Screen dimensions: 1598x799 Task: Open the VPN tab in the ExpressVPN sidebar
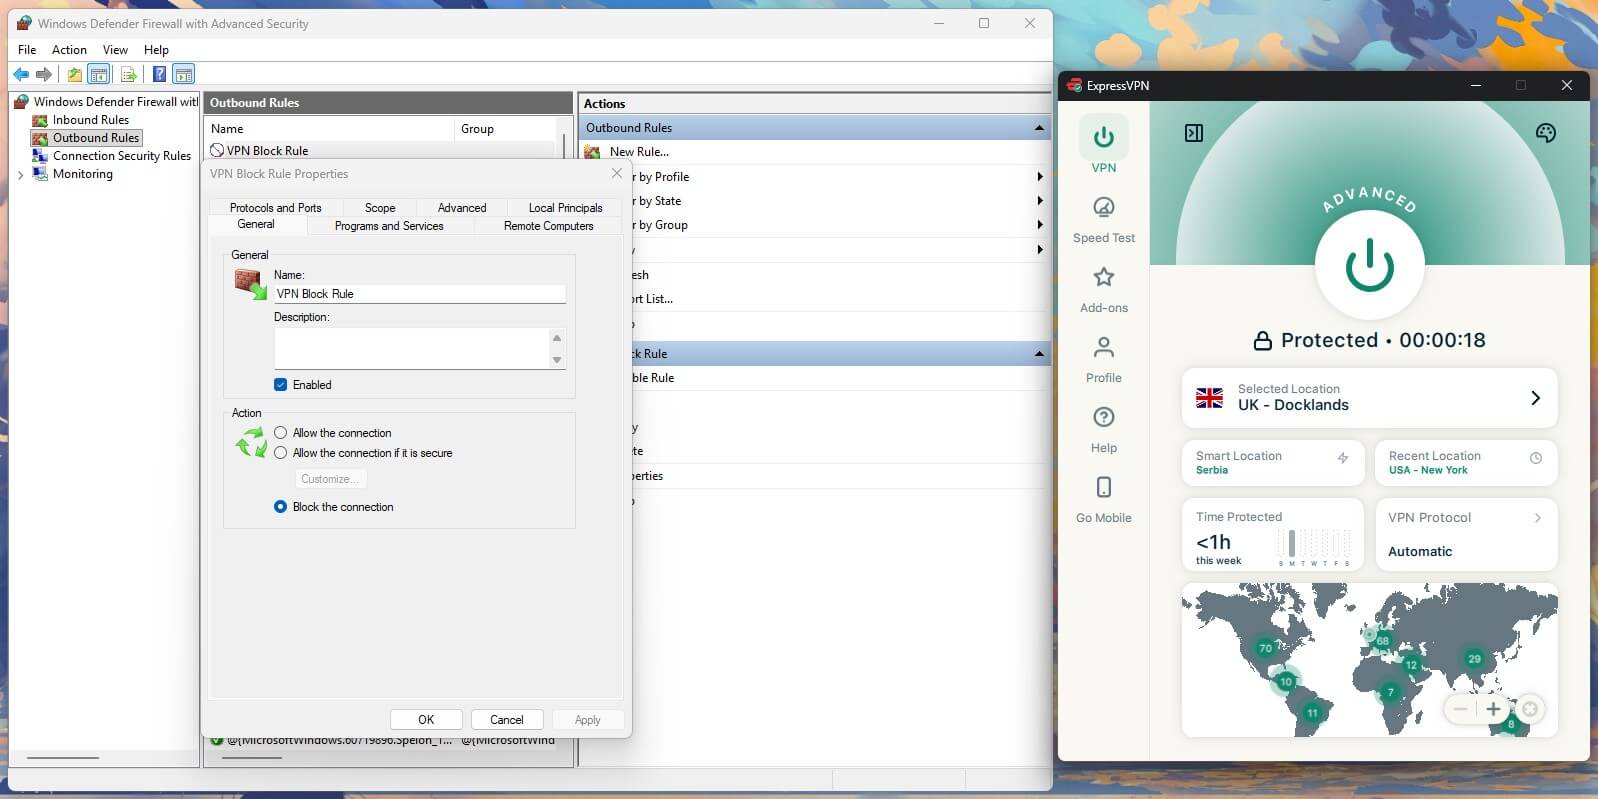(x=1104, y=145)
